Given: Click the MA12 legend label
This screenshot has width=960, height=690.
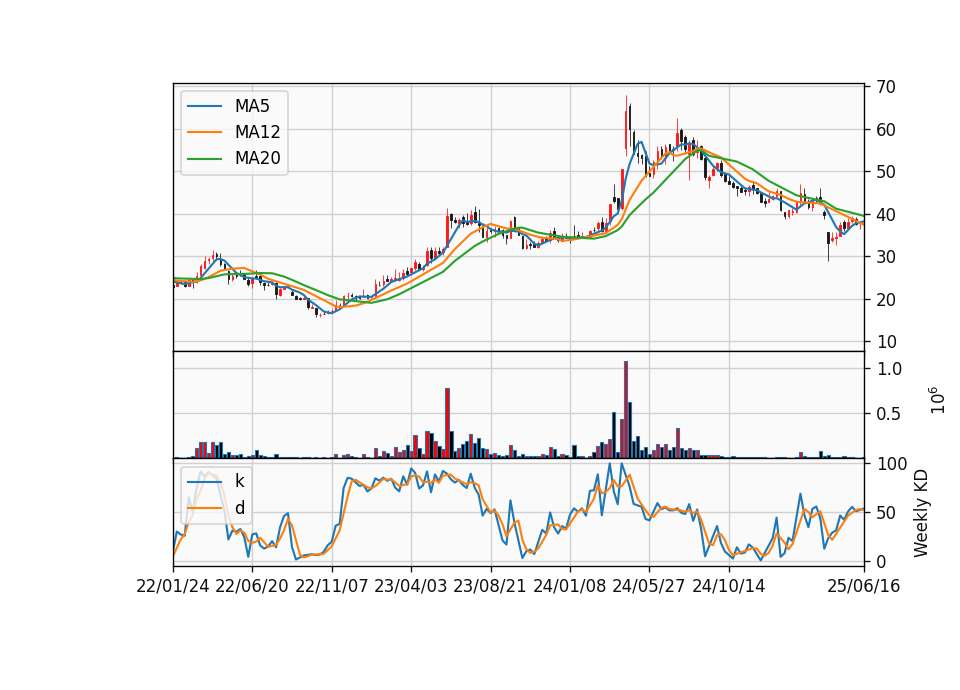Looking at the screenshot, I should click(x=257, y=132).
